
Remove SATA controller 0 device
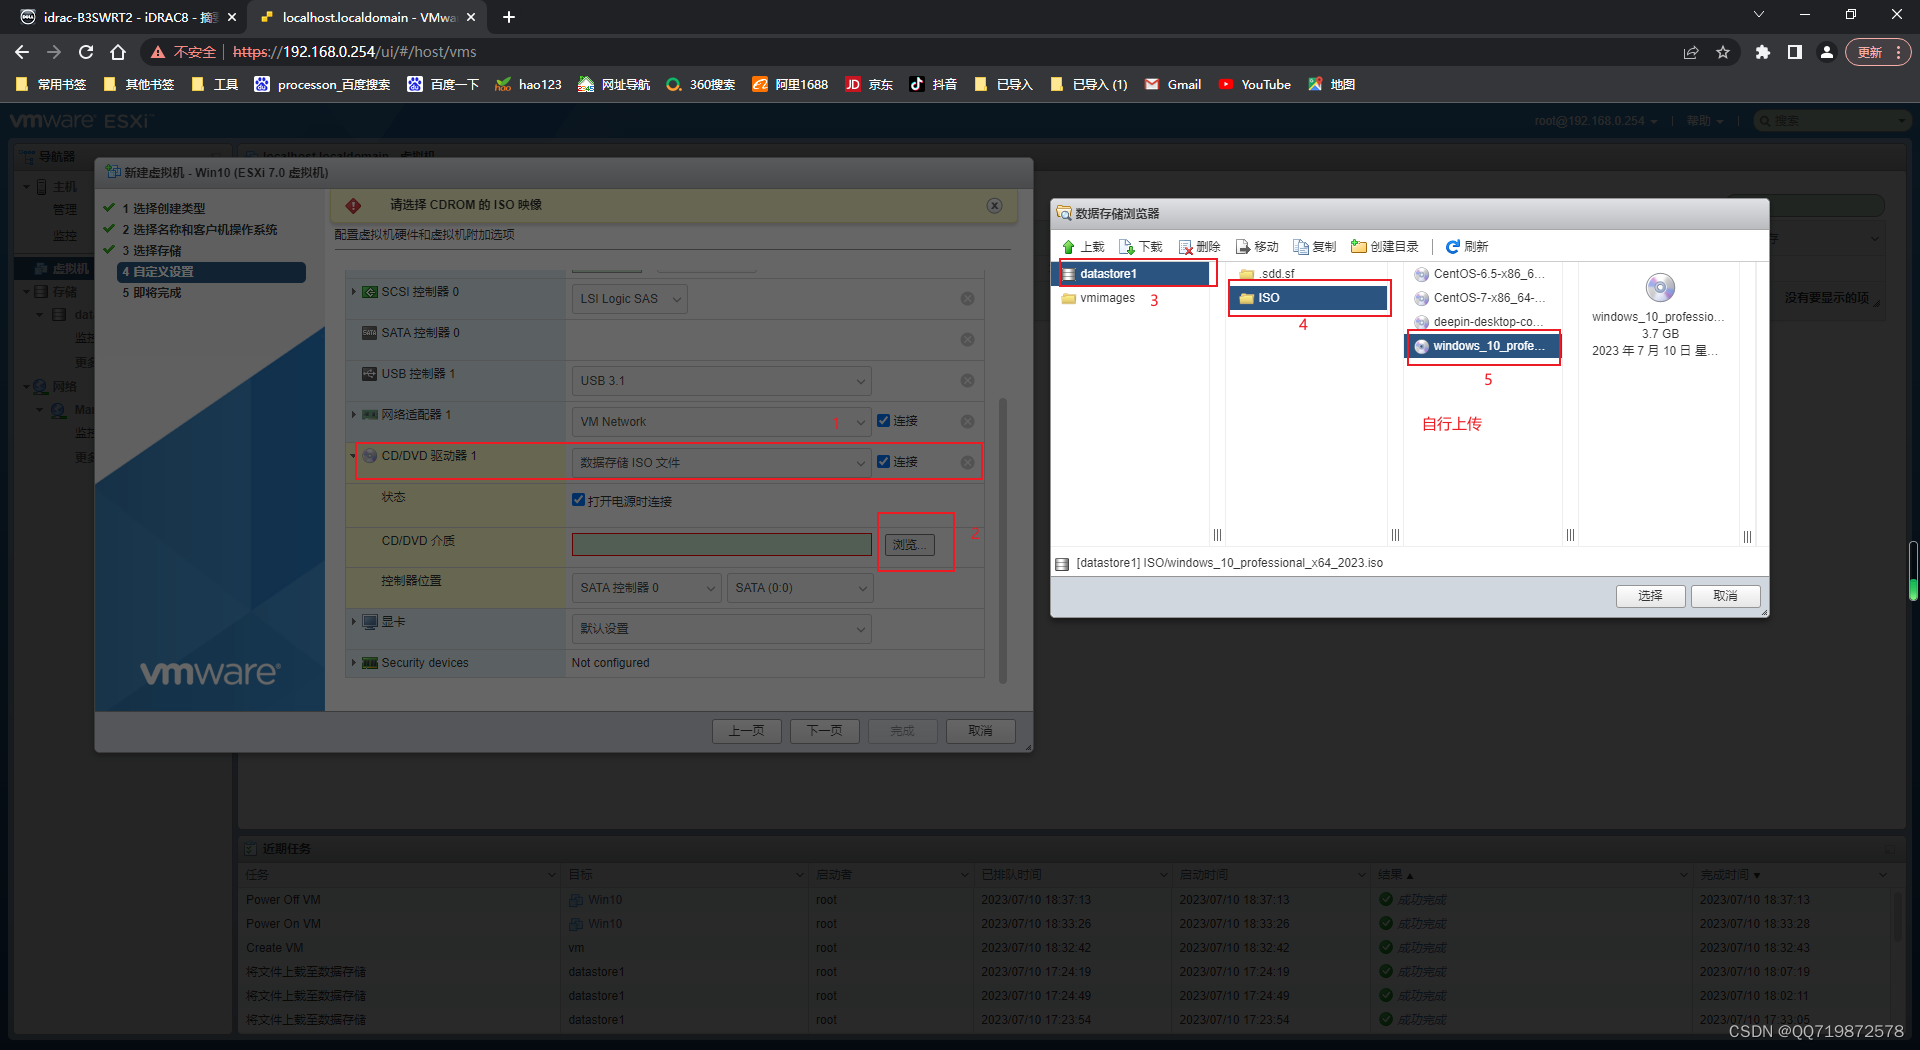point(967,340)
